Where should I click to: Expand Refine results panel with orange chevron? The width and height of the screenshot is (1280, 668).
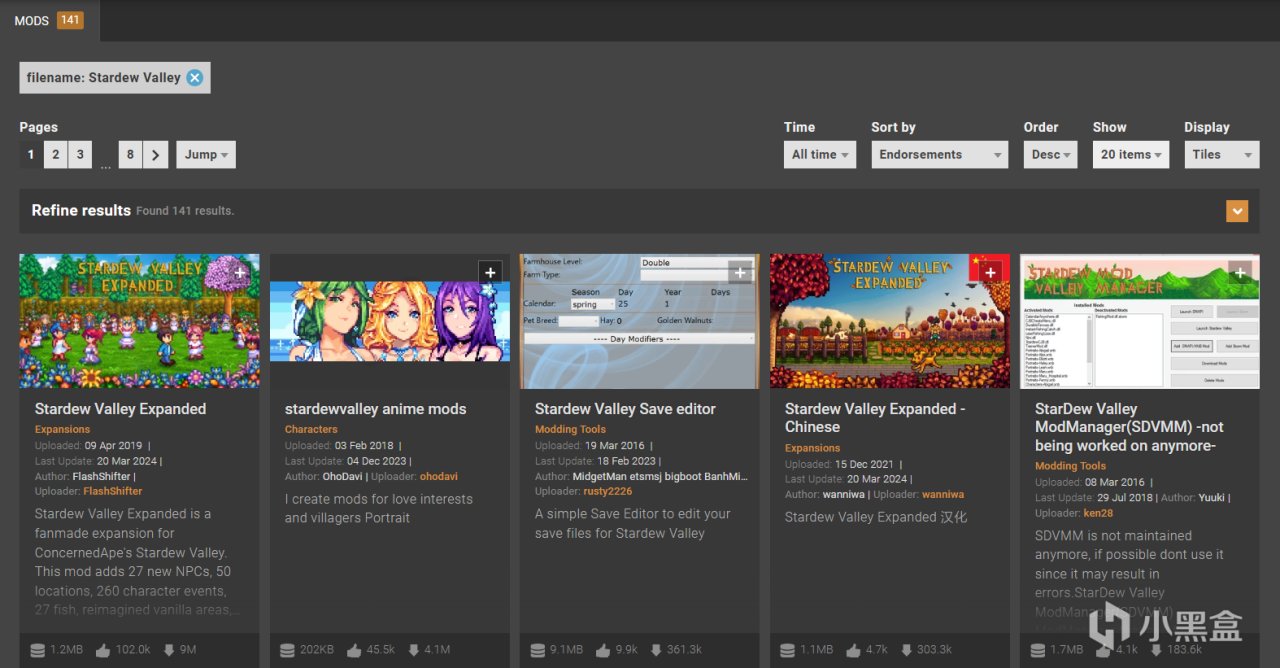(x=1237, y=211)
